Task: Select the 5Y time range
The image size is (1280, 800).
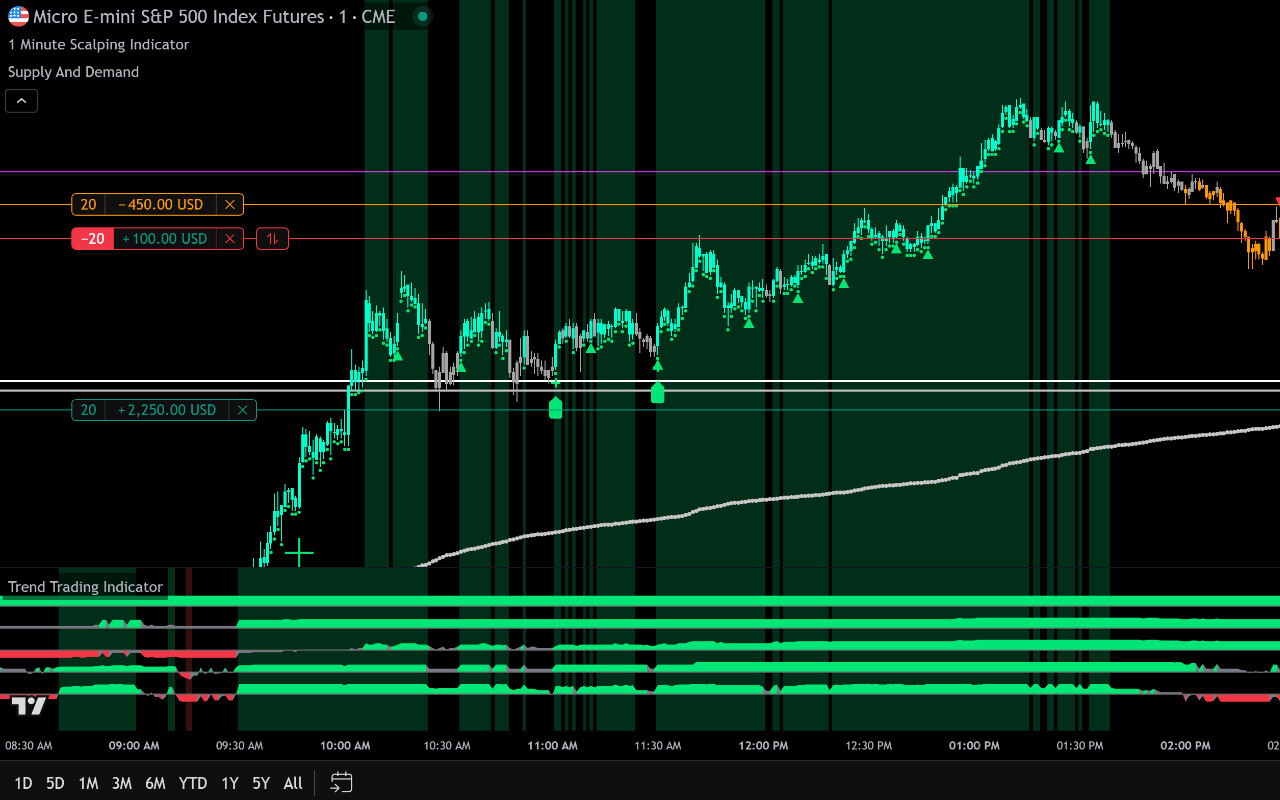Action: point(261,783)
